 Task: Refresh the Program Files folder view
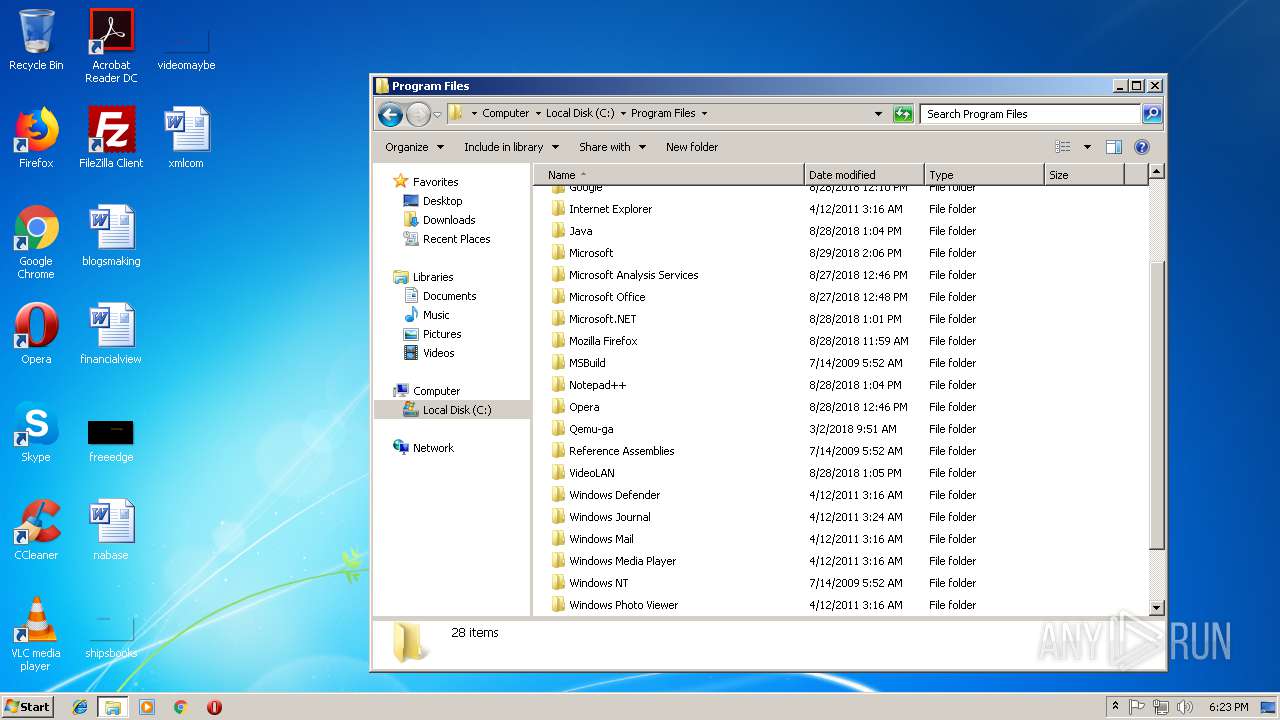(903, 114)
